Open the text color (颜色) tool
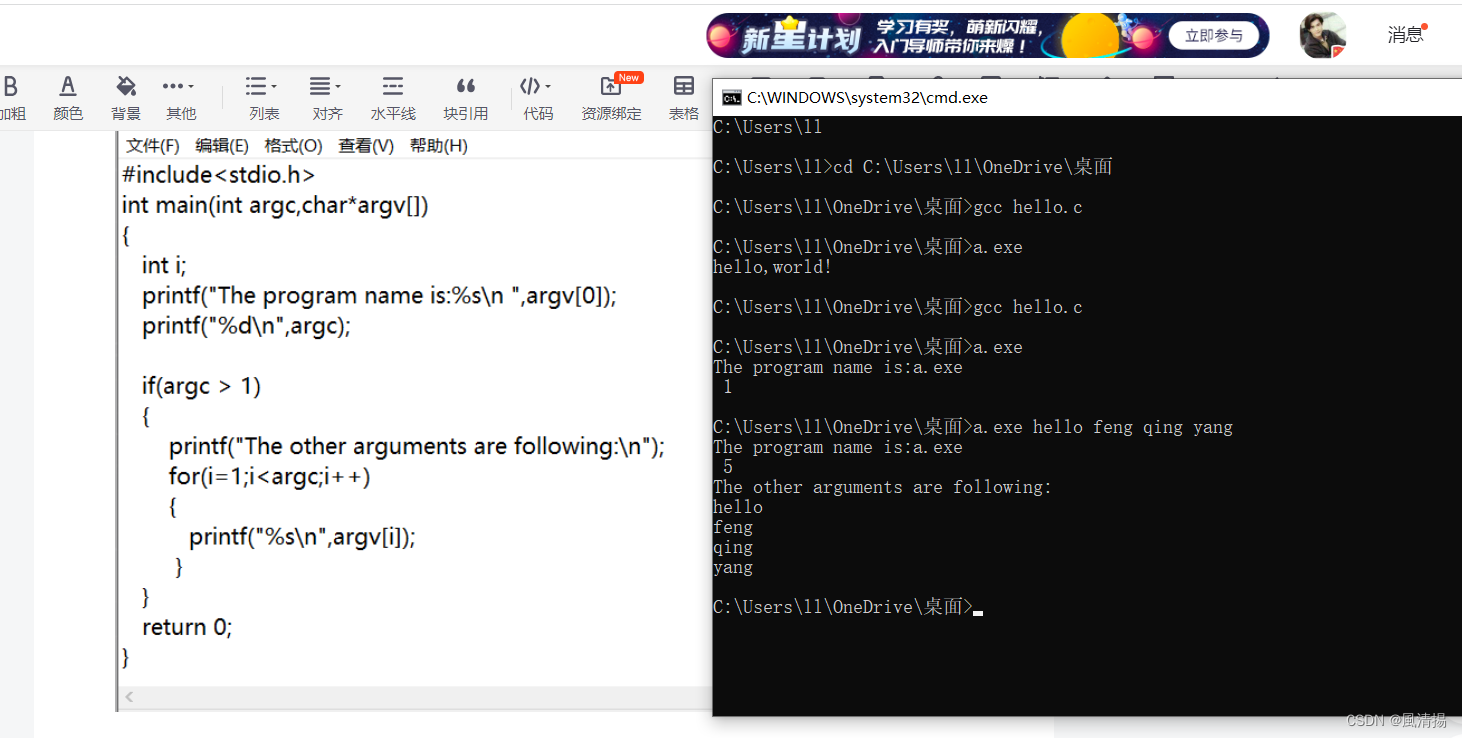 (x=68, y=98)
